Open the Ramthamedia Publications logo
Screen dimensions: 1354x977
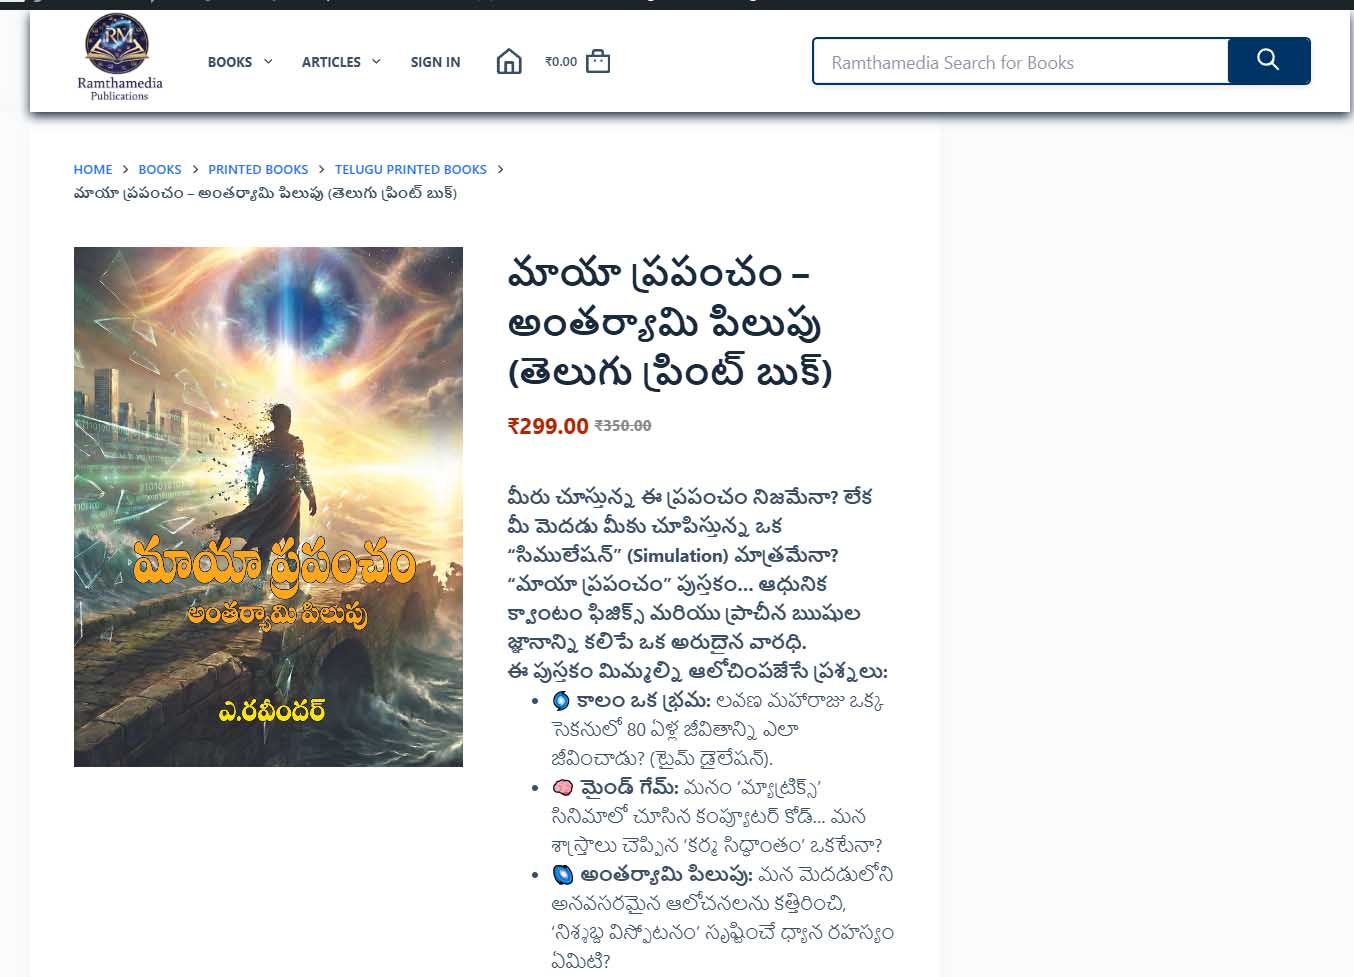pos(119,57)
